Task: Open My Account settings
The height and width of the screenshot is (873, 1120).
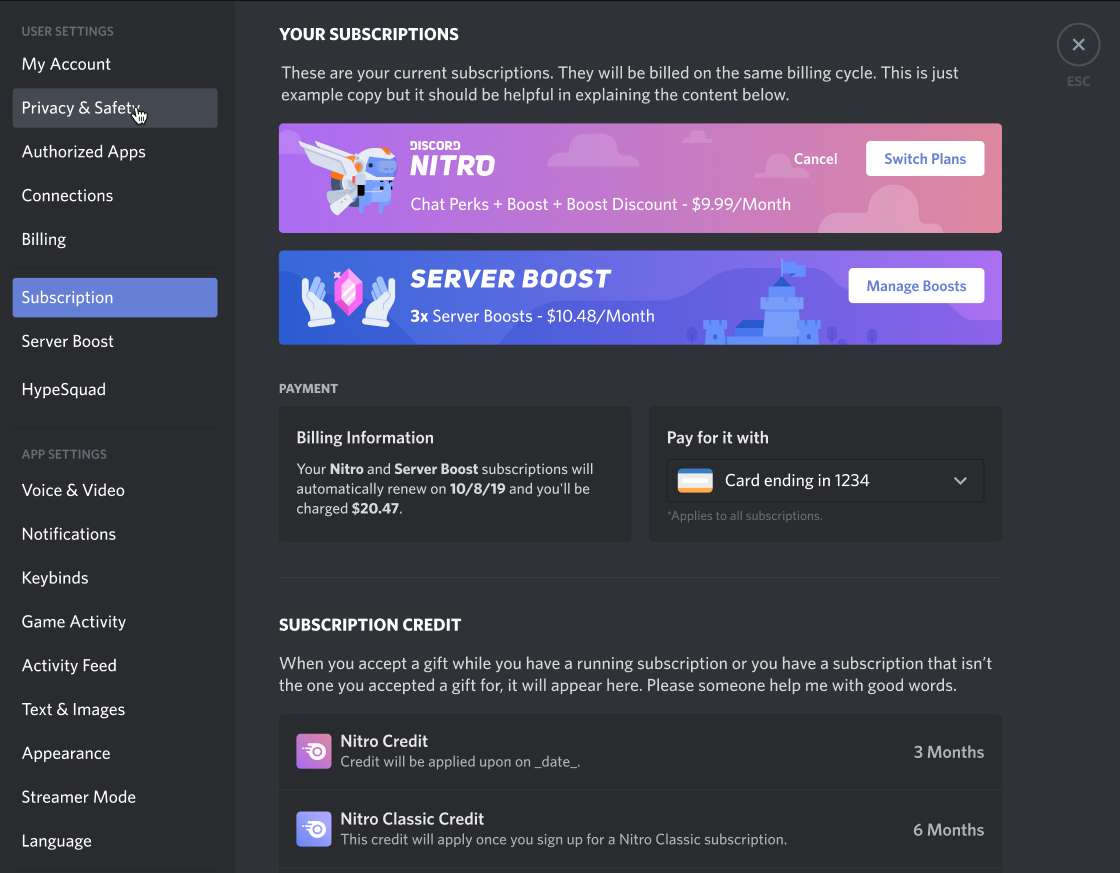Action: (66, 64)
